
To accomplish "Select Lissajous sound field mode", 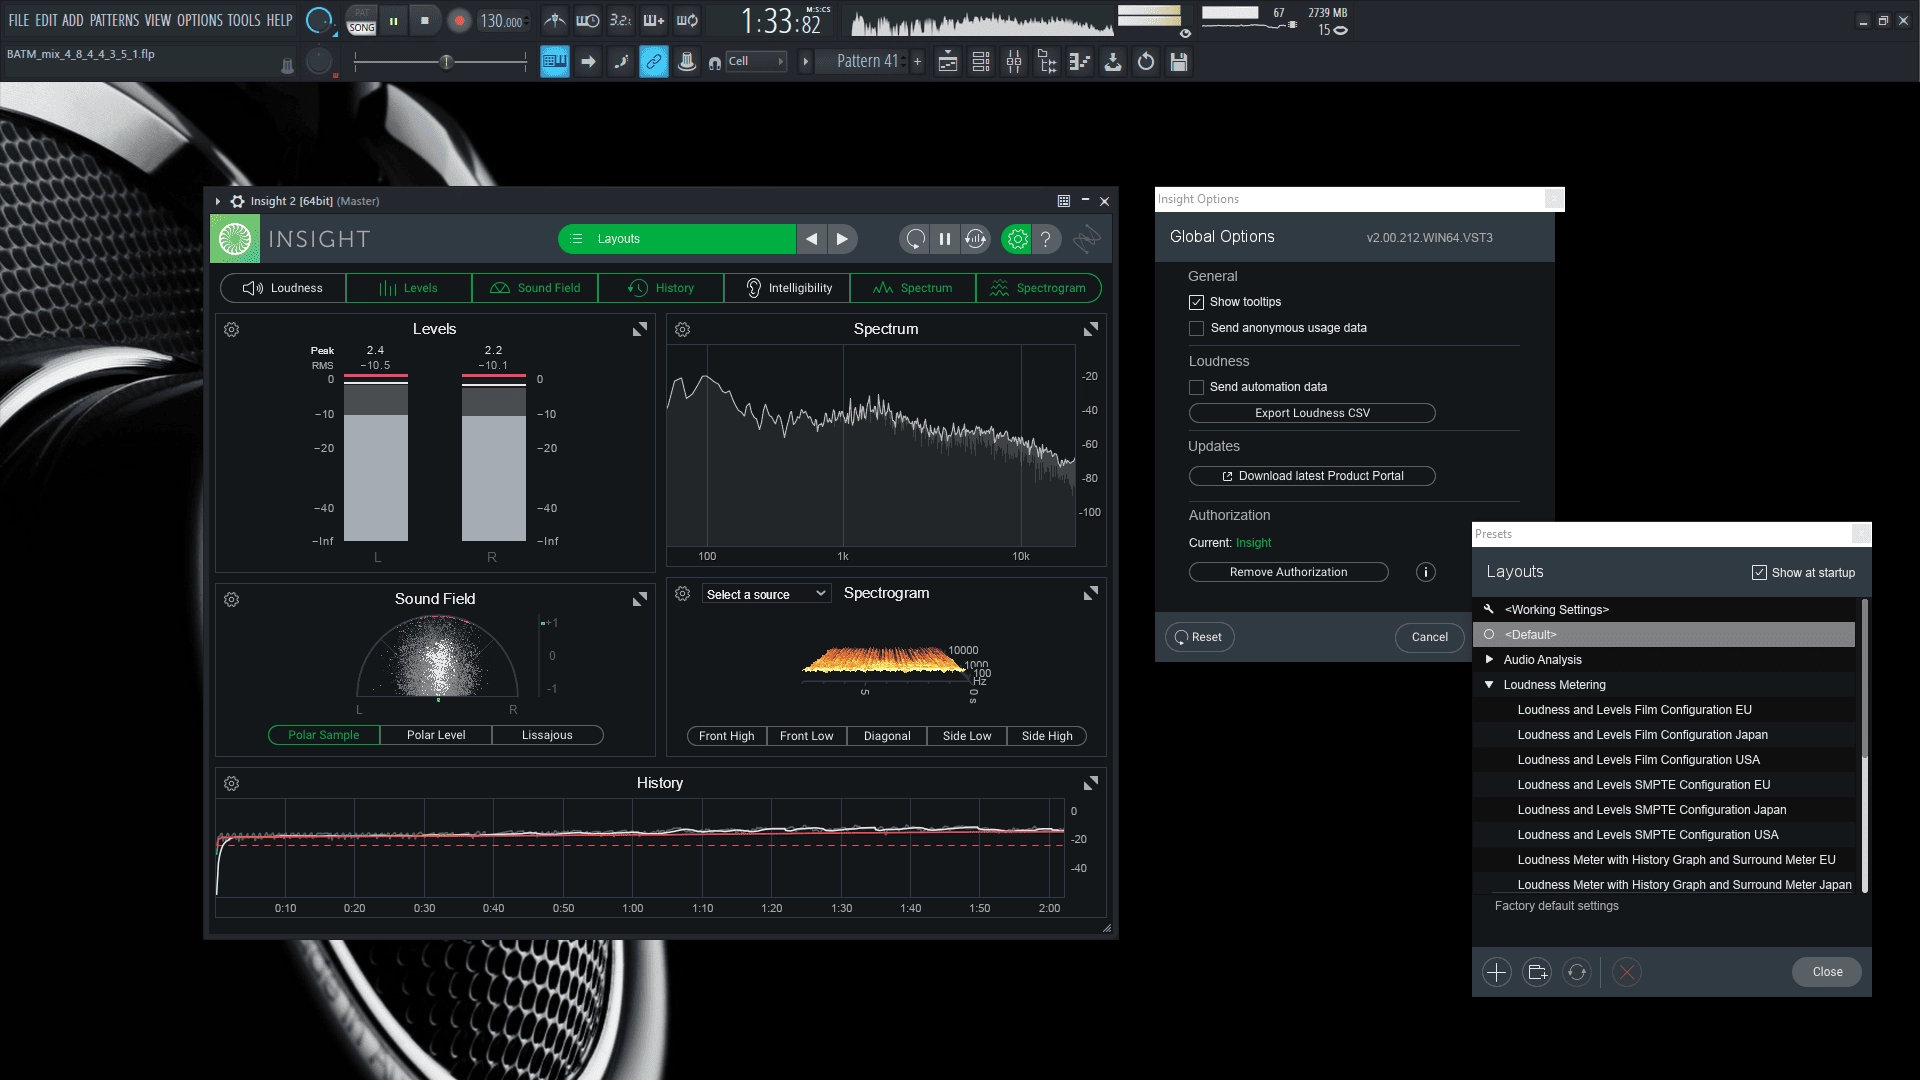I will (x=547, y=735).
